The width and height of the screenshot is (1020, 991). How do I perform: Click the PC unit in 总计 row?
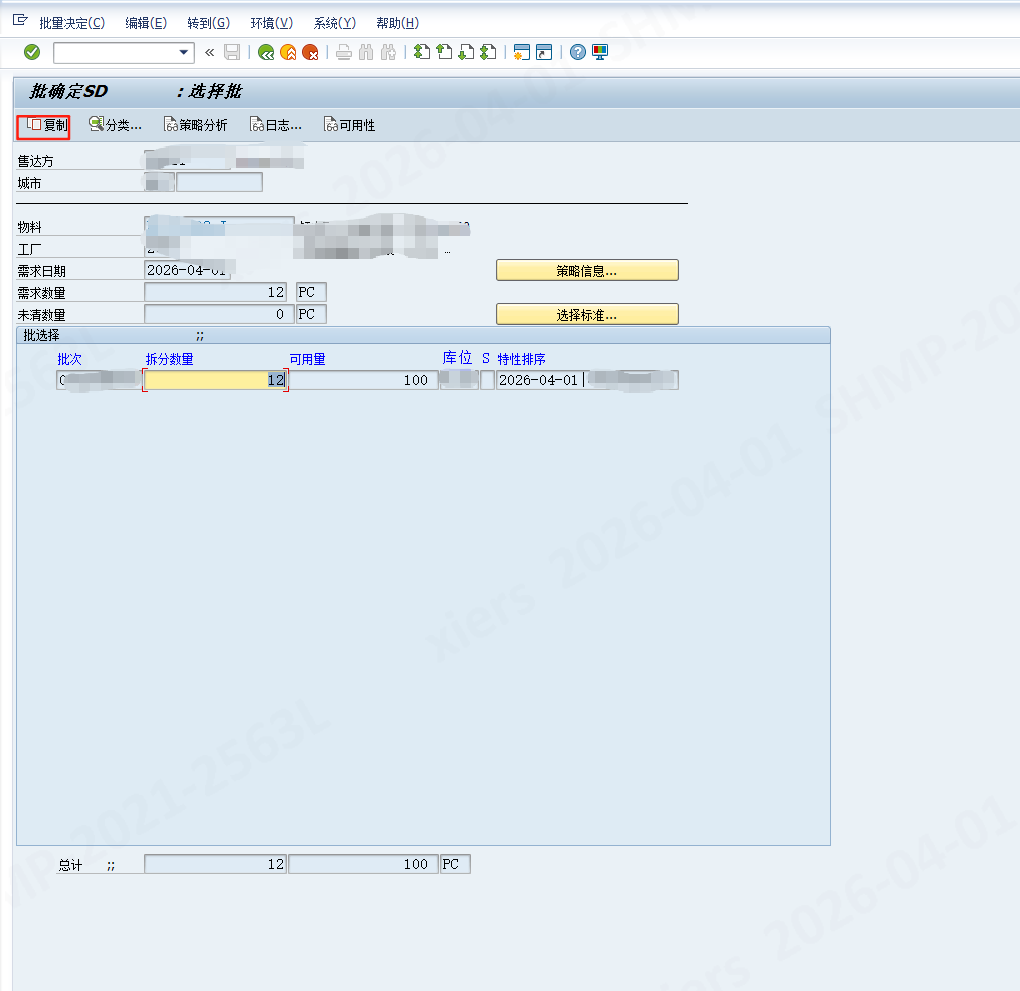455,864
